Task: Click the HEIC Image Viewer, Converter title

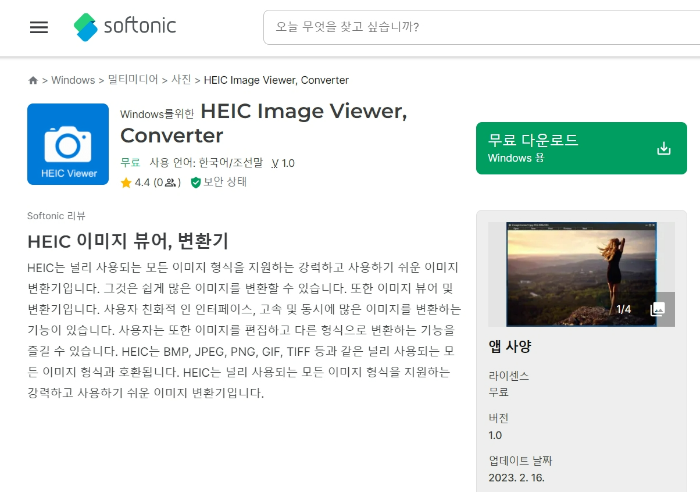Action: click(263, 123)
